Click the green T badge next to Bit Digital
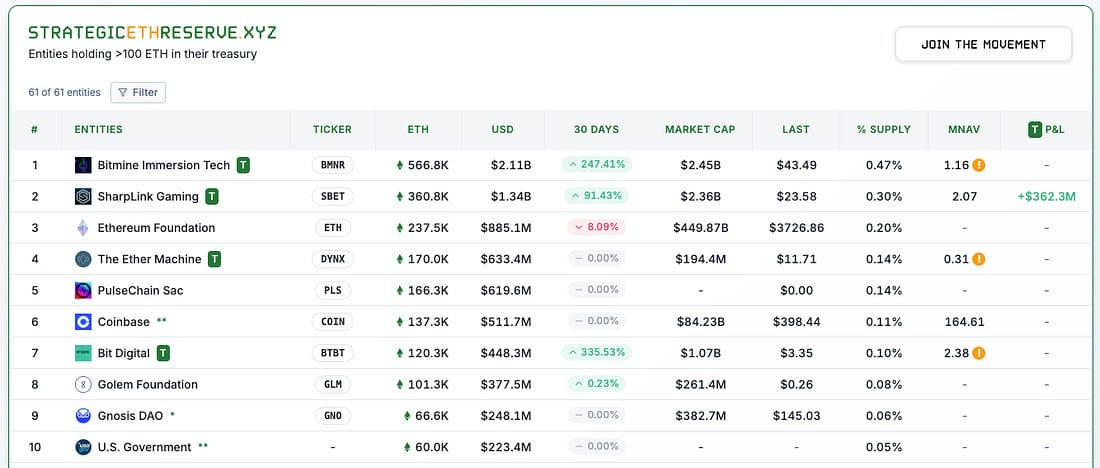1100x468 pixels. [163, 353]
